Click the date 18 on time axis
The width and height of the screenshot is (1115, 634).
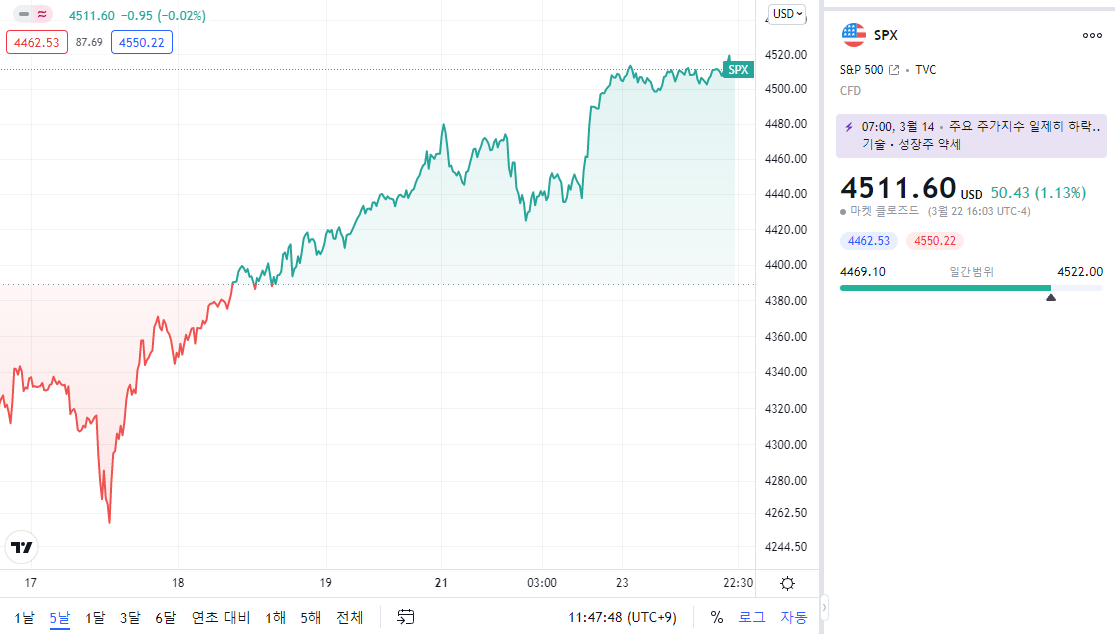tap(178, 583)
